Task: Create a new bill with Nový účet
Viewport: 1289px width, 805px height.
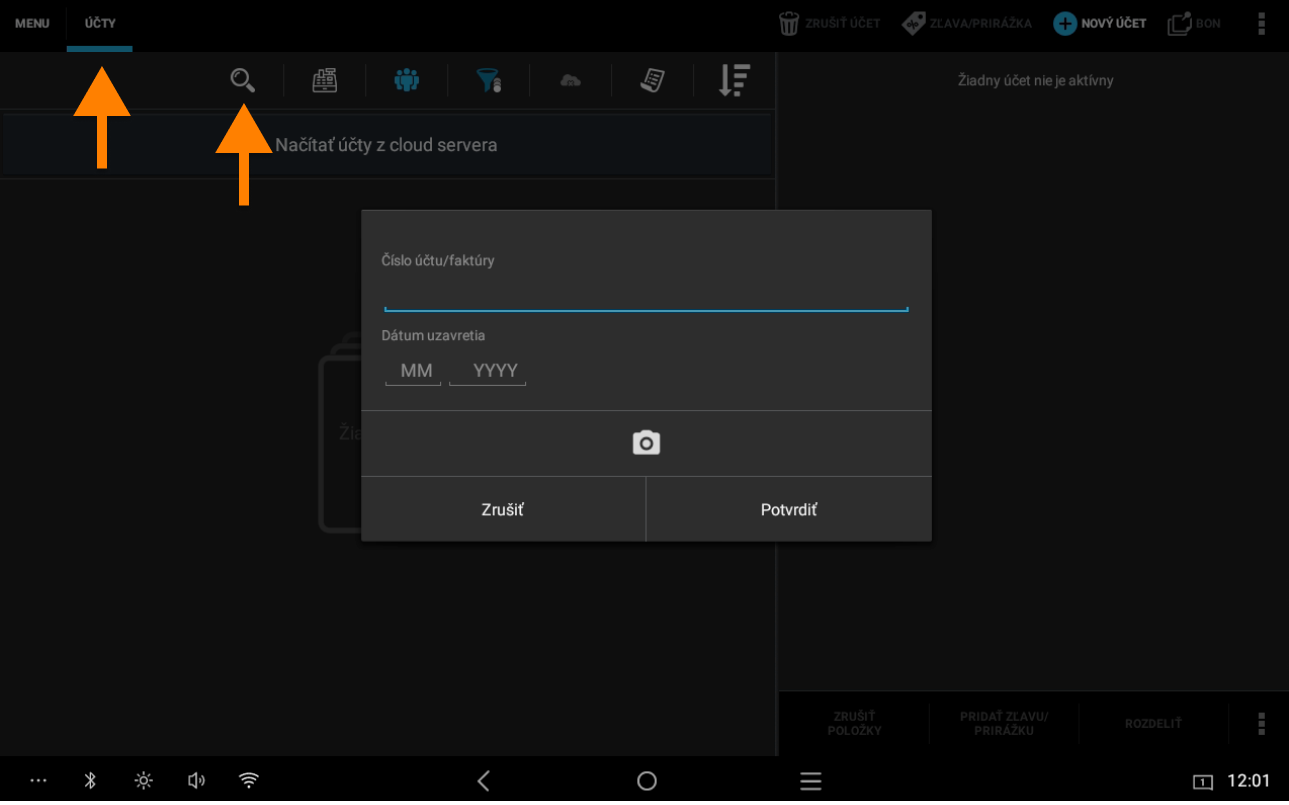Action: pos(1100,23)
